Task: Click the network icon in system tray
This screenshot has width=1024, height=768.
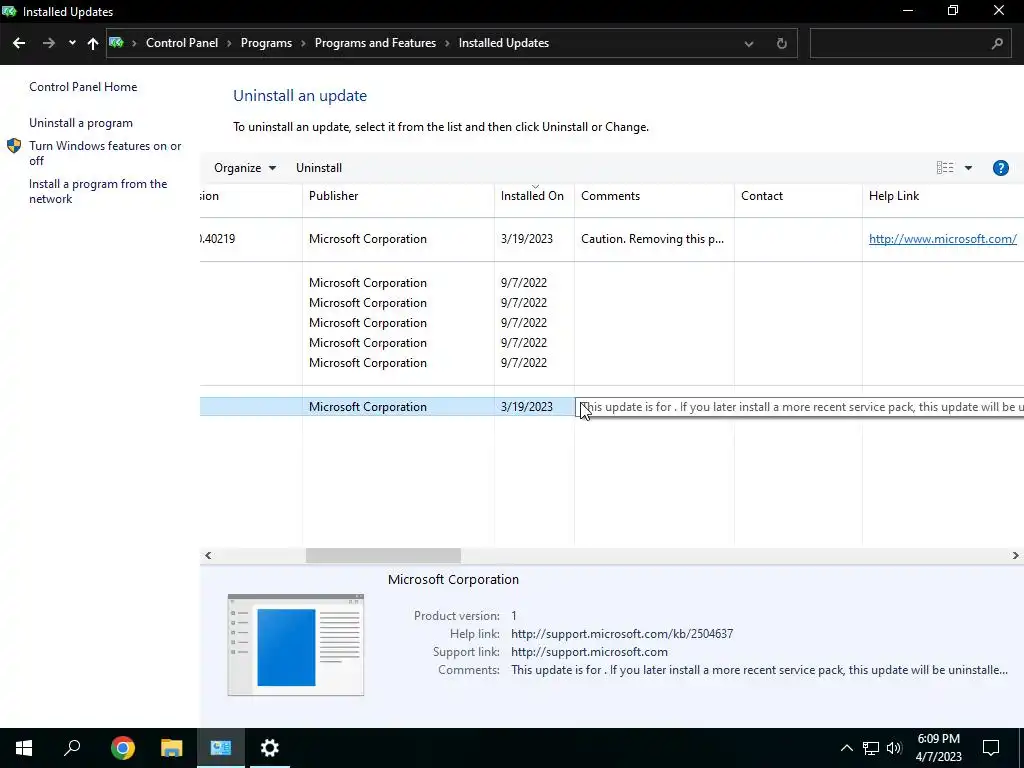Action: coord(871,748)
